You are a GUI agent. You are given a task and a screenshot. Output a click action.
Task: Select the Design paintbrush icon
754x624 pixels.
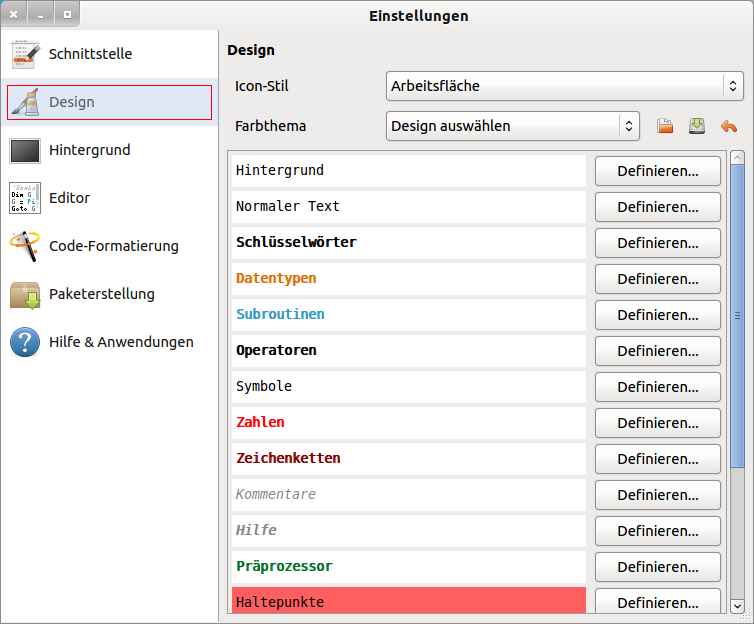(x=25, y=102)
